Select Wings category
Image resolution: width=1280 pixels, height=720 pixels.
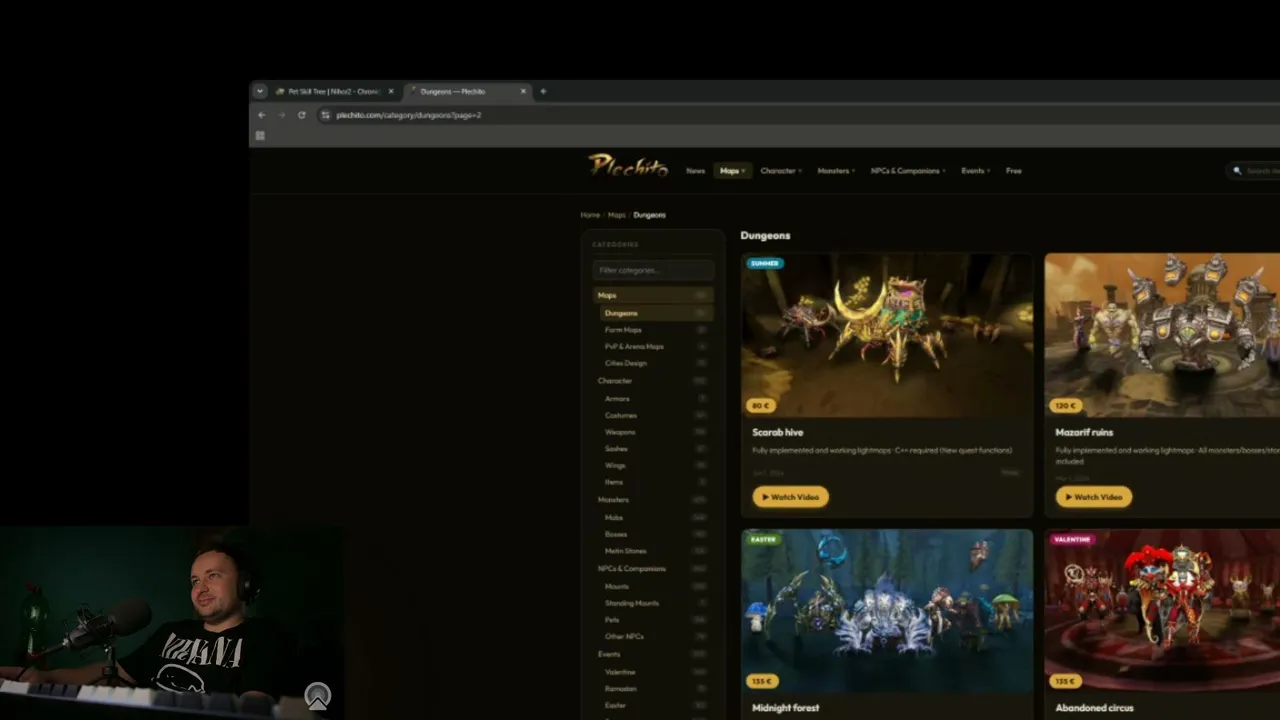[x=656, y=465]
